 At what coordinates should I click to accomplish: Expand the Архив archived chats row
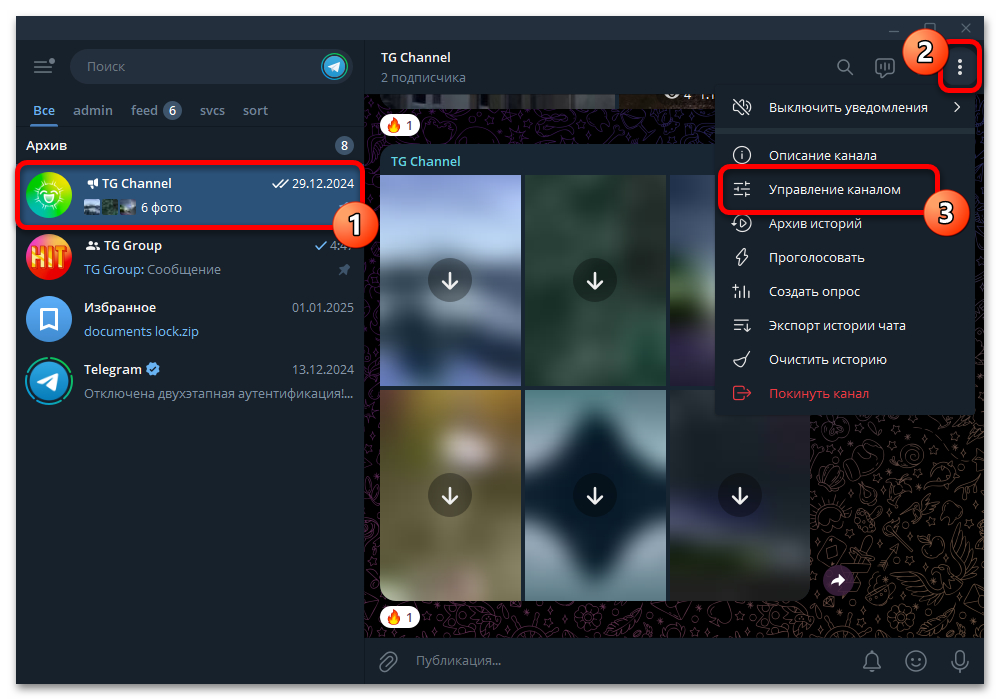[x=190, y=145]
